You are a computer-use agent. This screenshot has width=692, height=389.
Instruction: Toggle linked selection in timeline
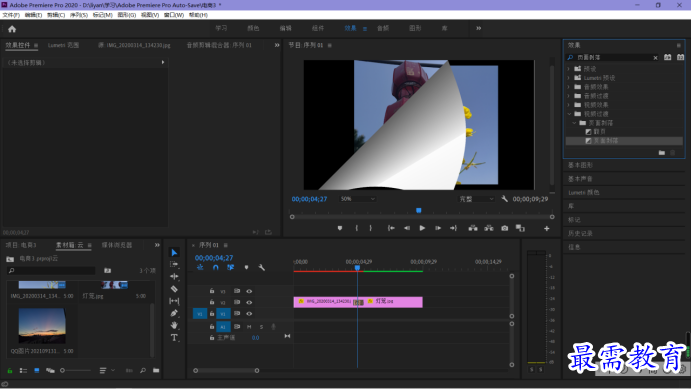tap(230, 268)
